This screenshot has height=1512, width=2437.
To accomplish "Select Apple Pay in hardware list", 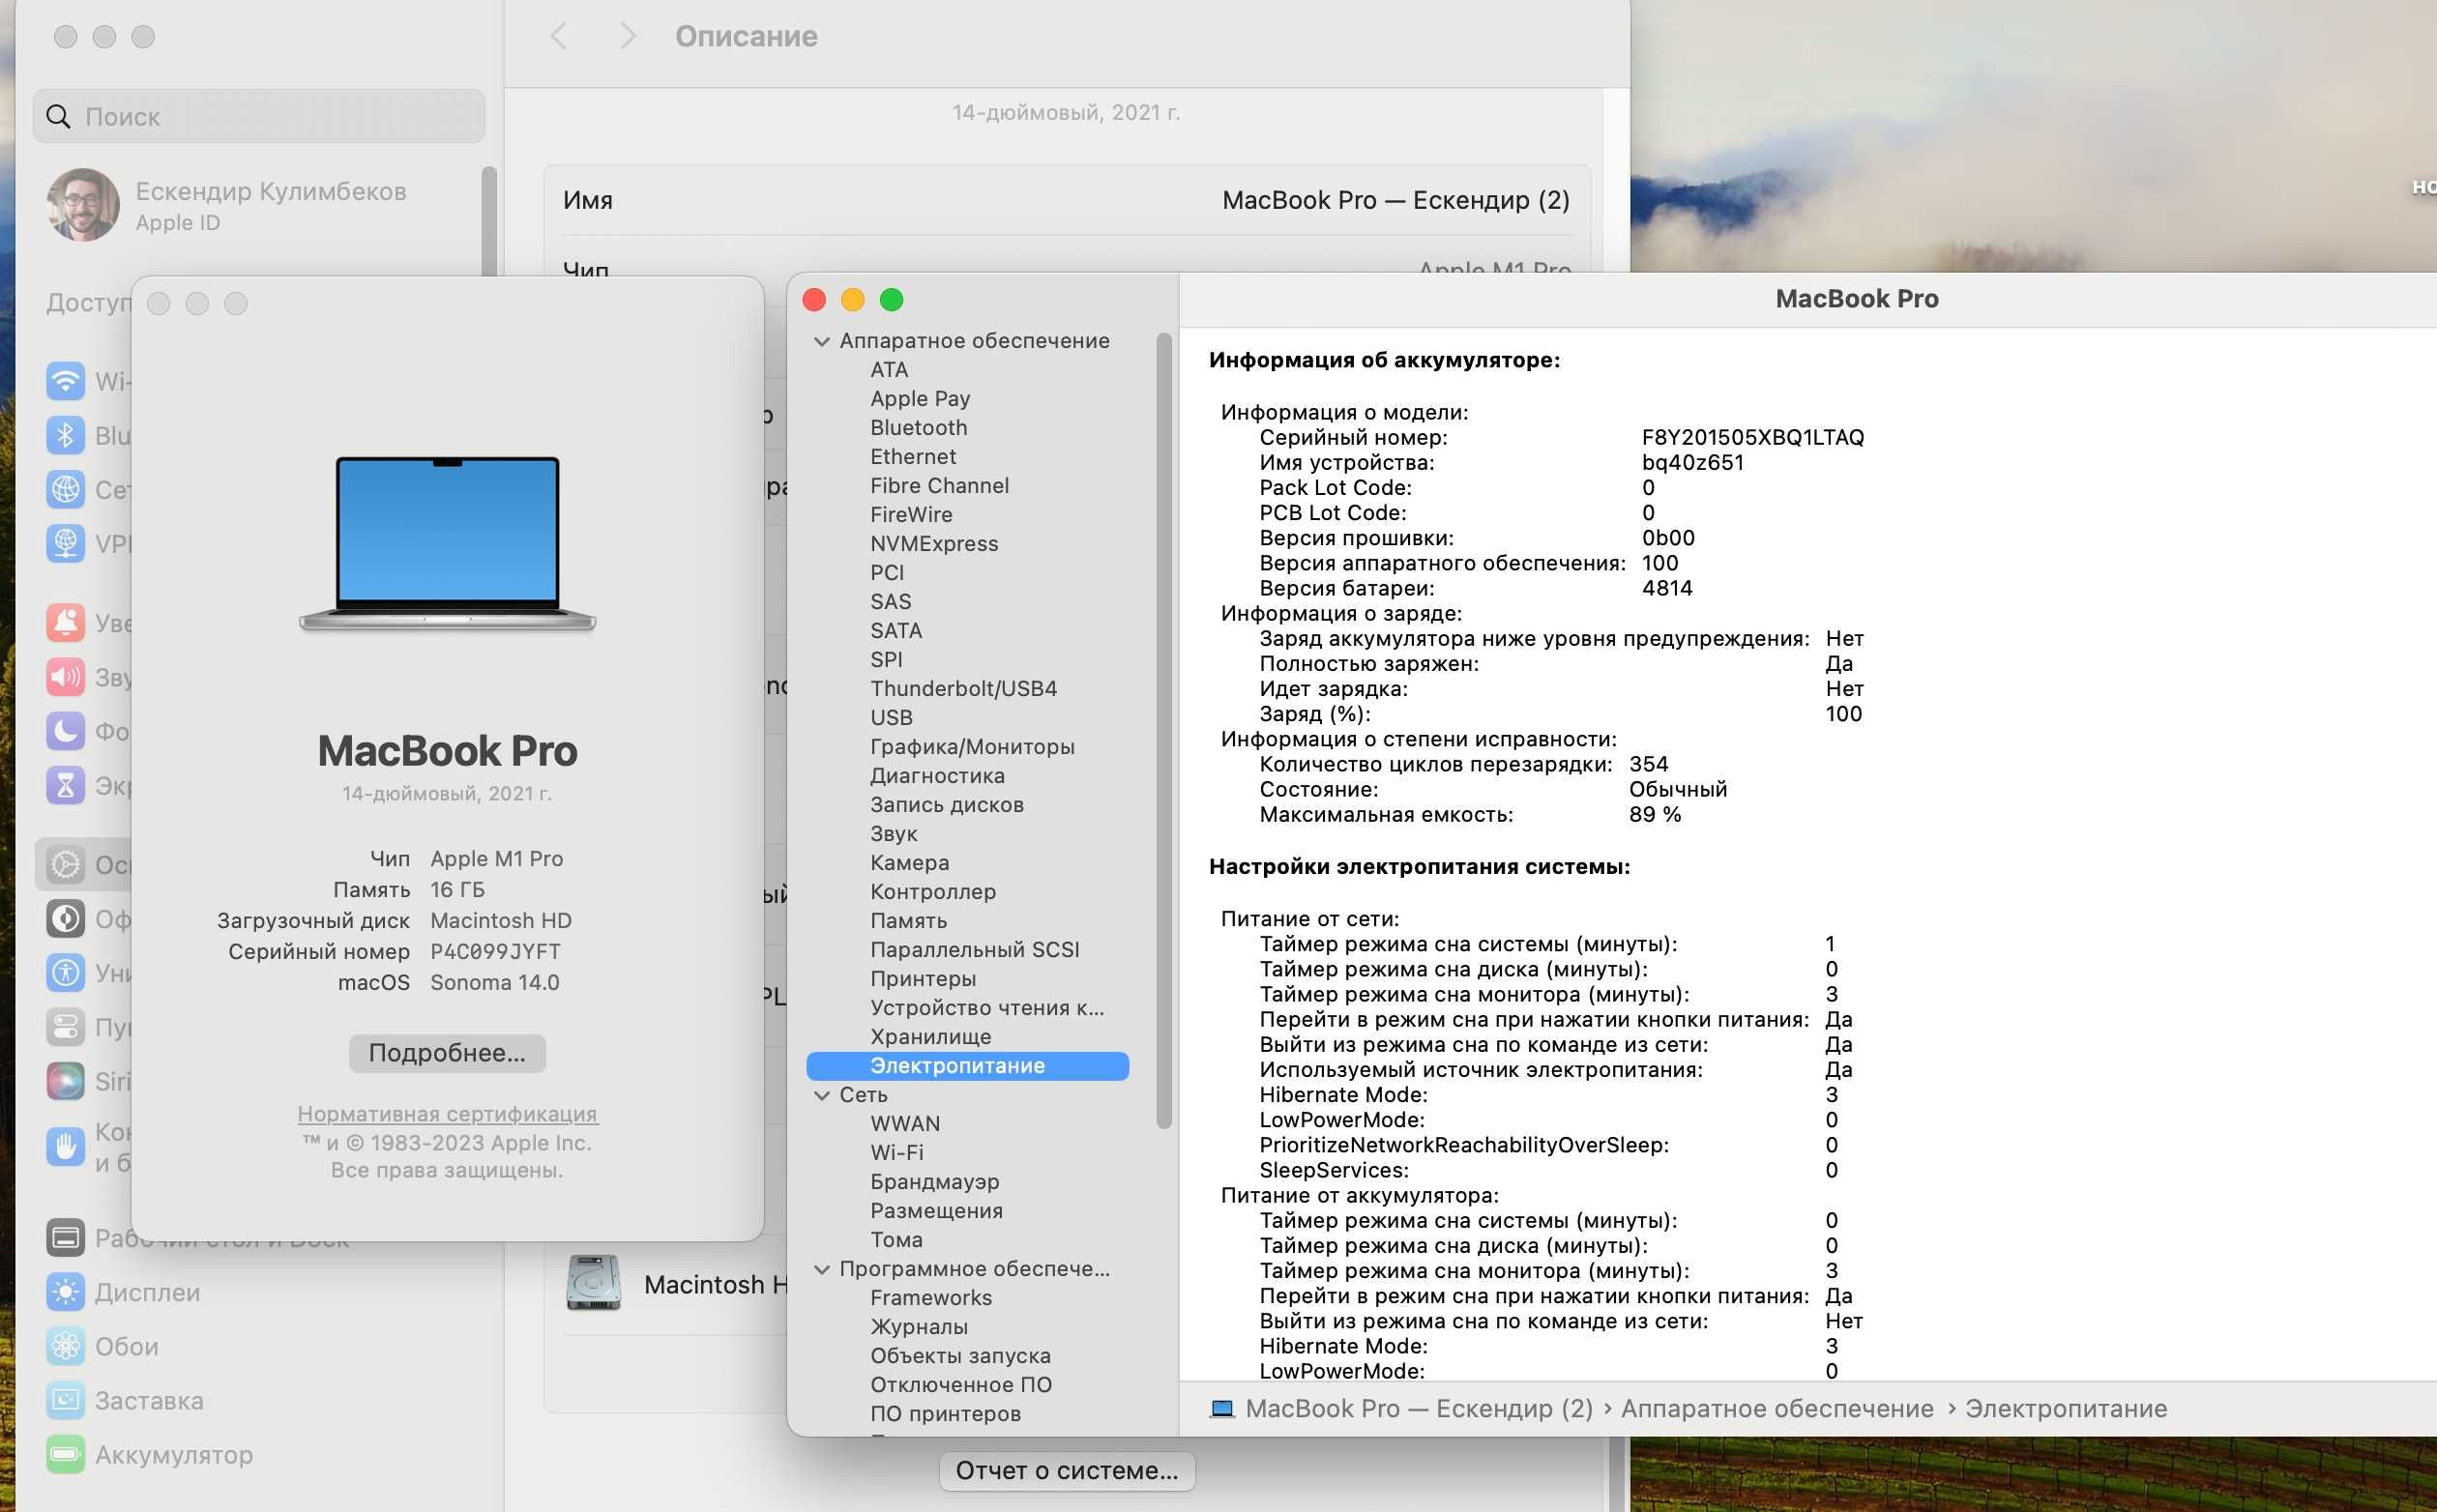I will pos(920,399).
